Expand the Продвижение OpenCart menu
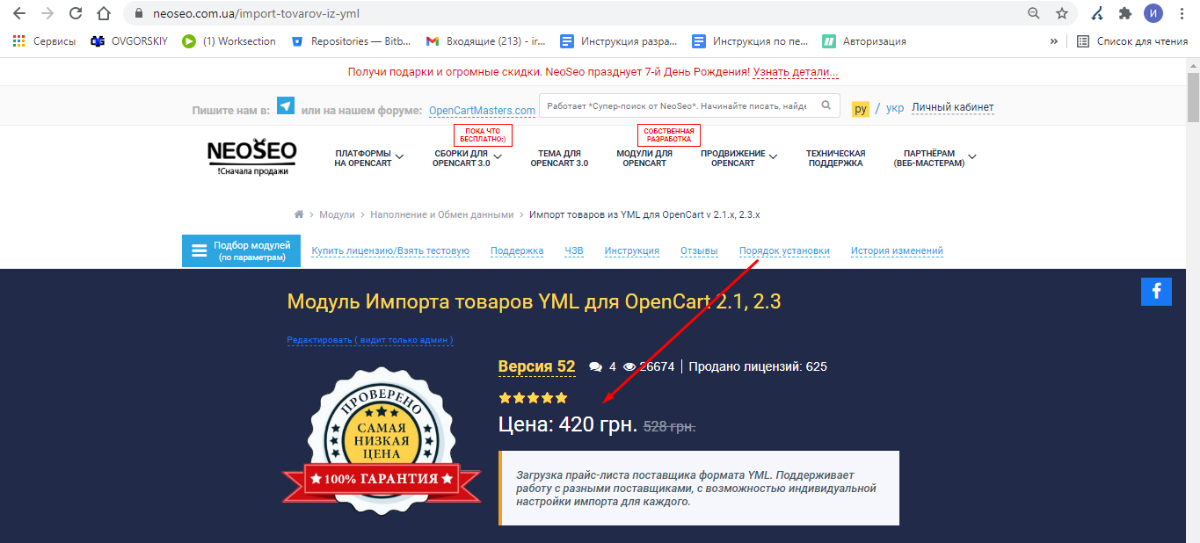The image size is (1200, 543). (x=738, y=158)
